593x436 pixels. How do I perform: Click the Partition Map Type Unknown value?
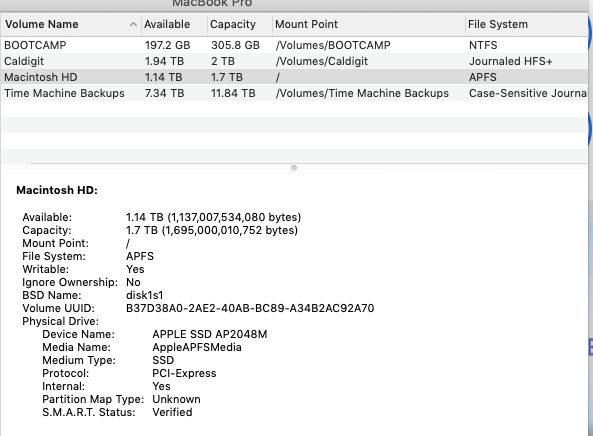pyautogui.click(x=176, y=399)
